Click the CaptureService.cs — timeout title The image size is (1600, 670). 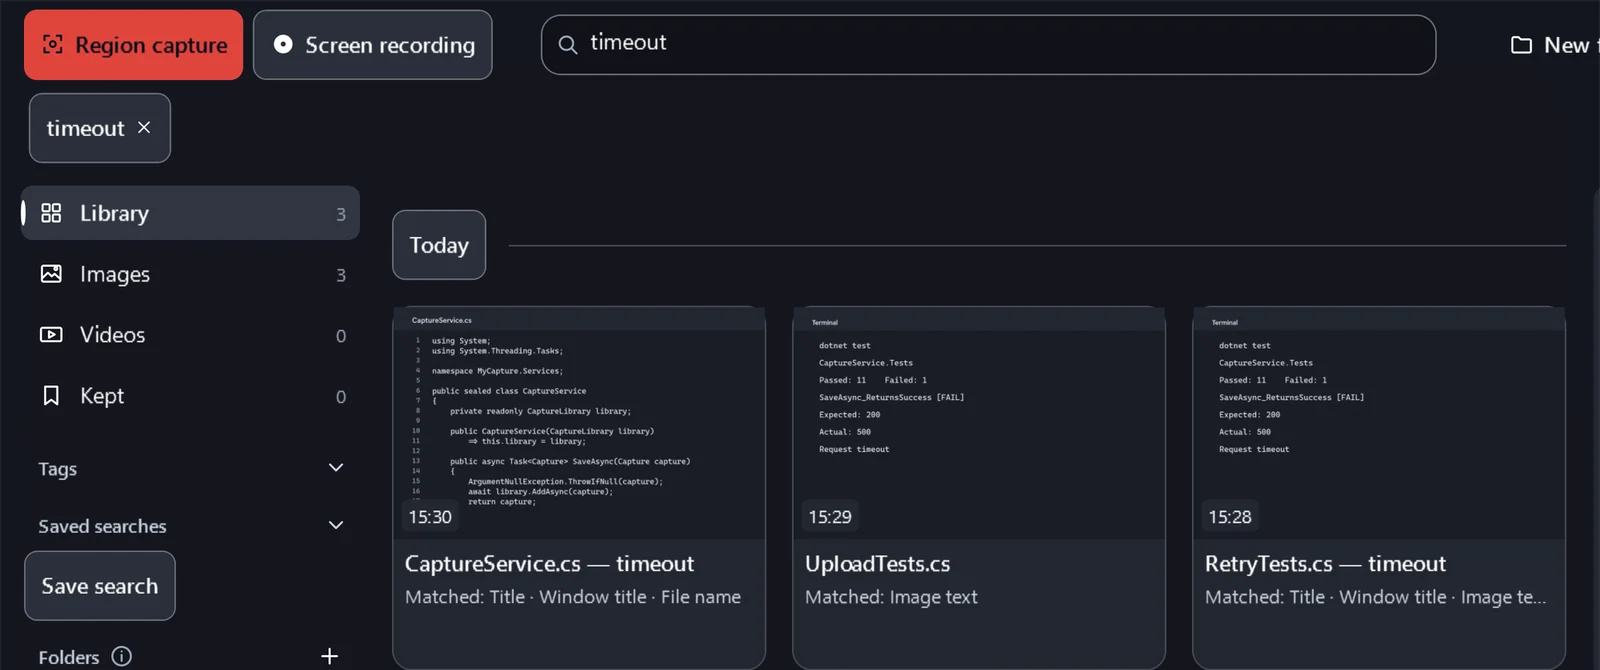549,564
